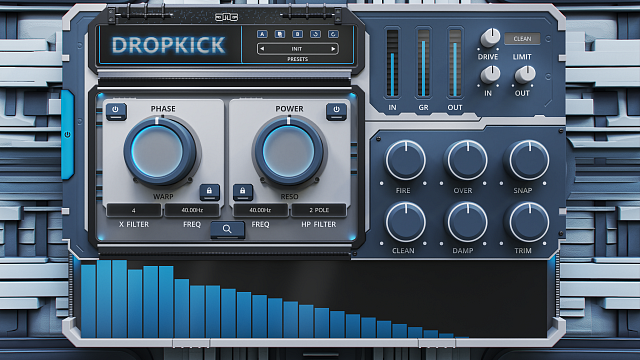Screen dimensions: 640x360
Task: Toggle the lock beside the RESO label
Action: (243, 191)
